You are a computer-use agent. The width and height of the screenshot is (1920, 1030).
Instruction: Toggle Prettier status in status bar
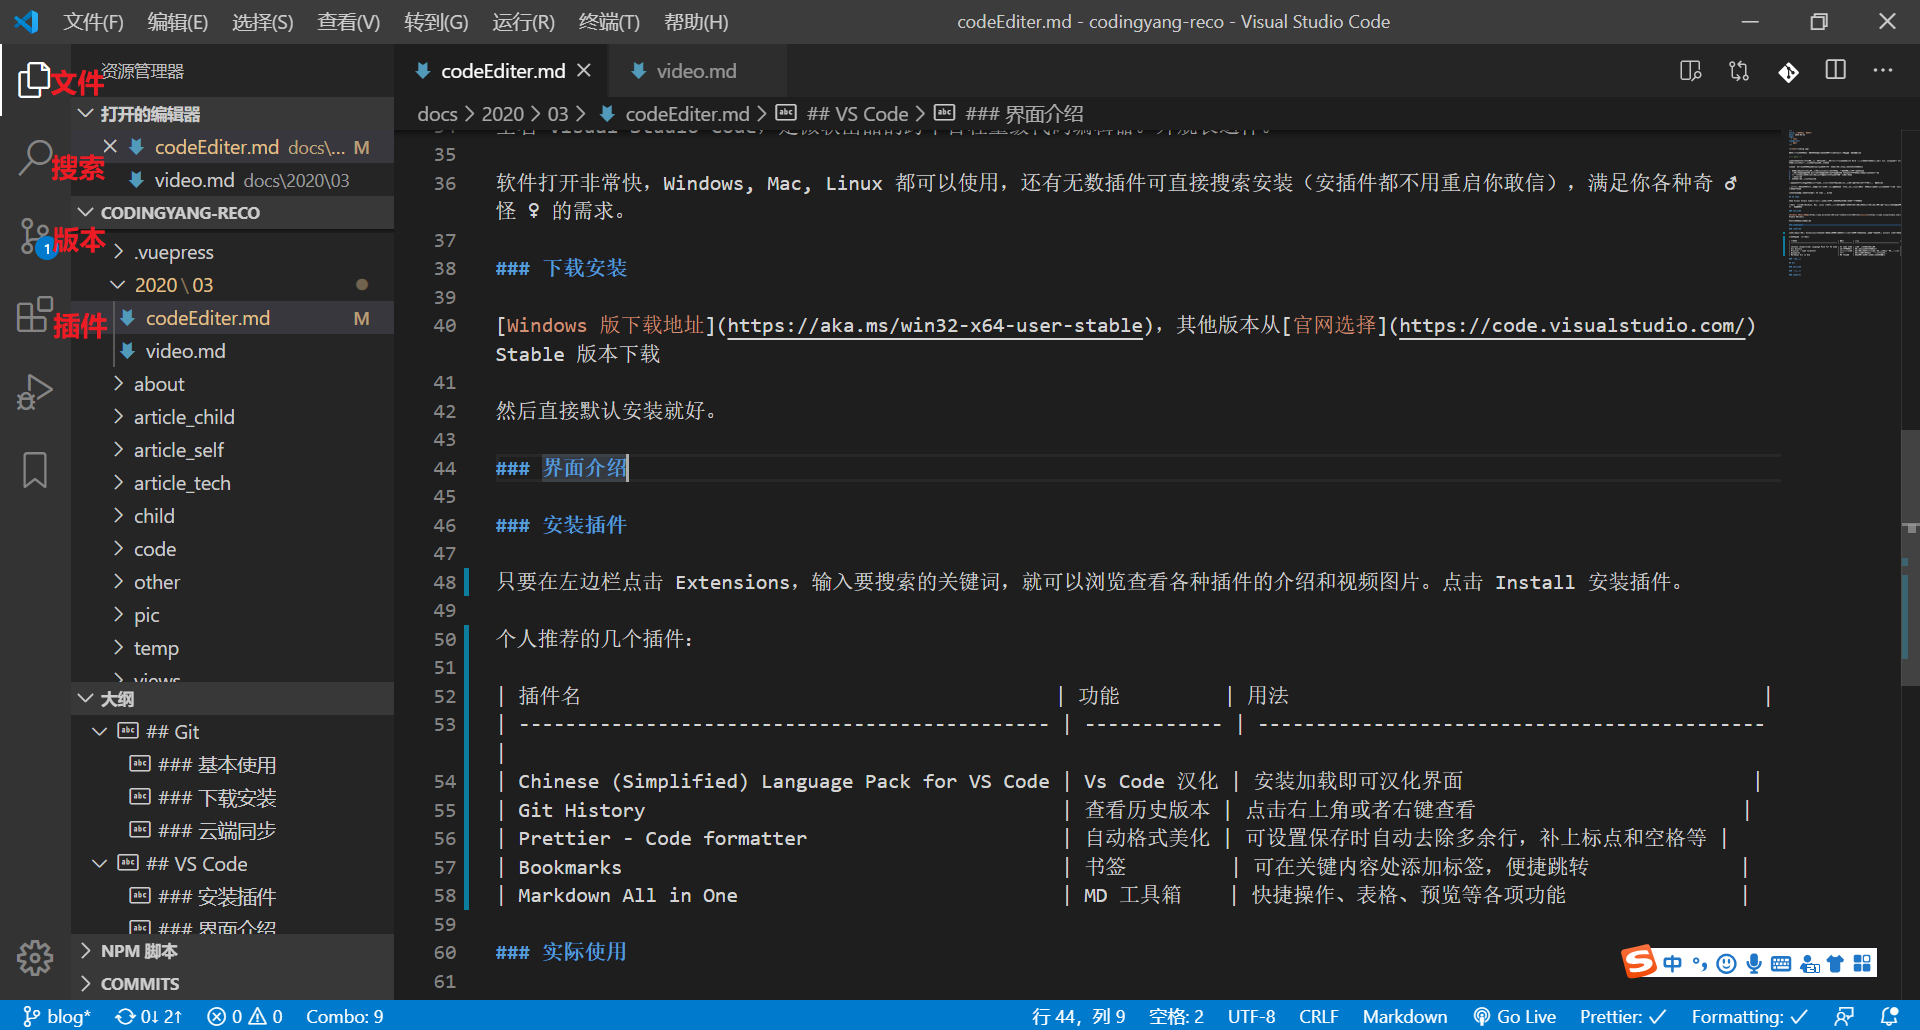point(1623,1016)
